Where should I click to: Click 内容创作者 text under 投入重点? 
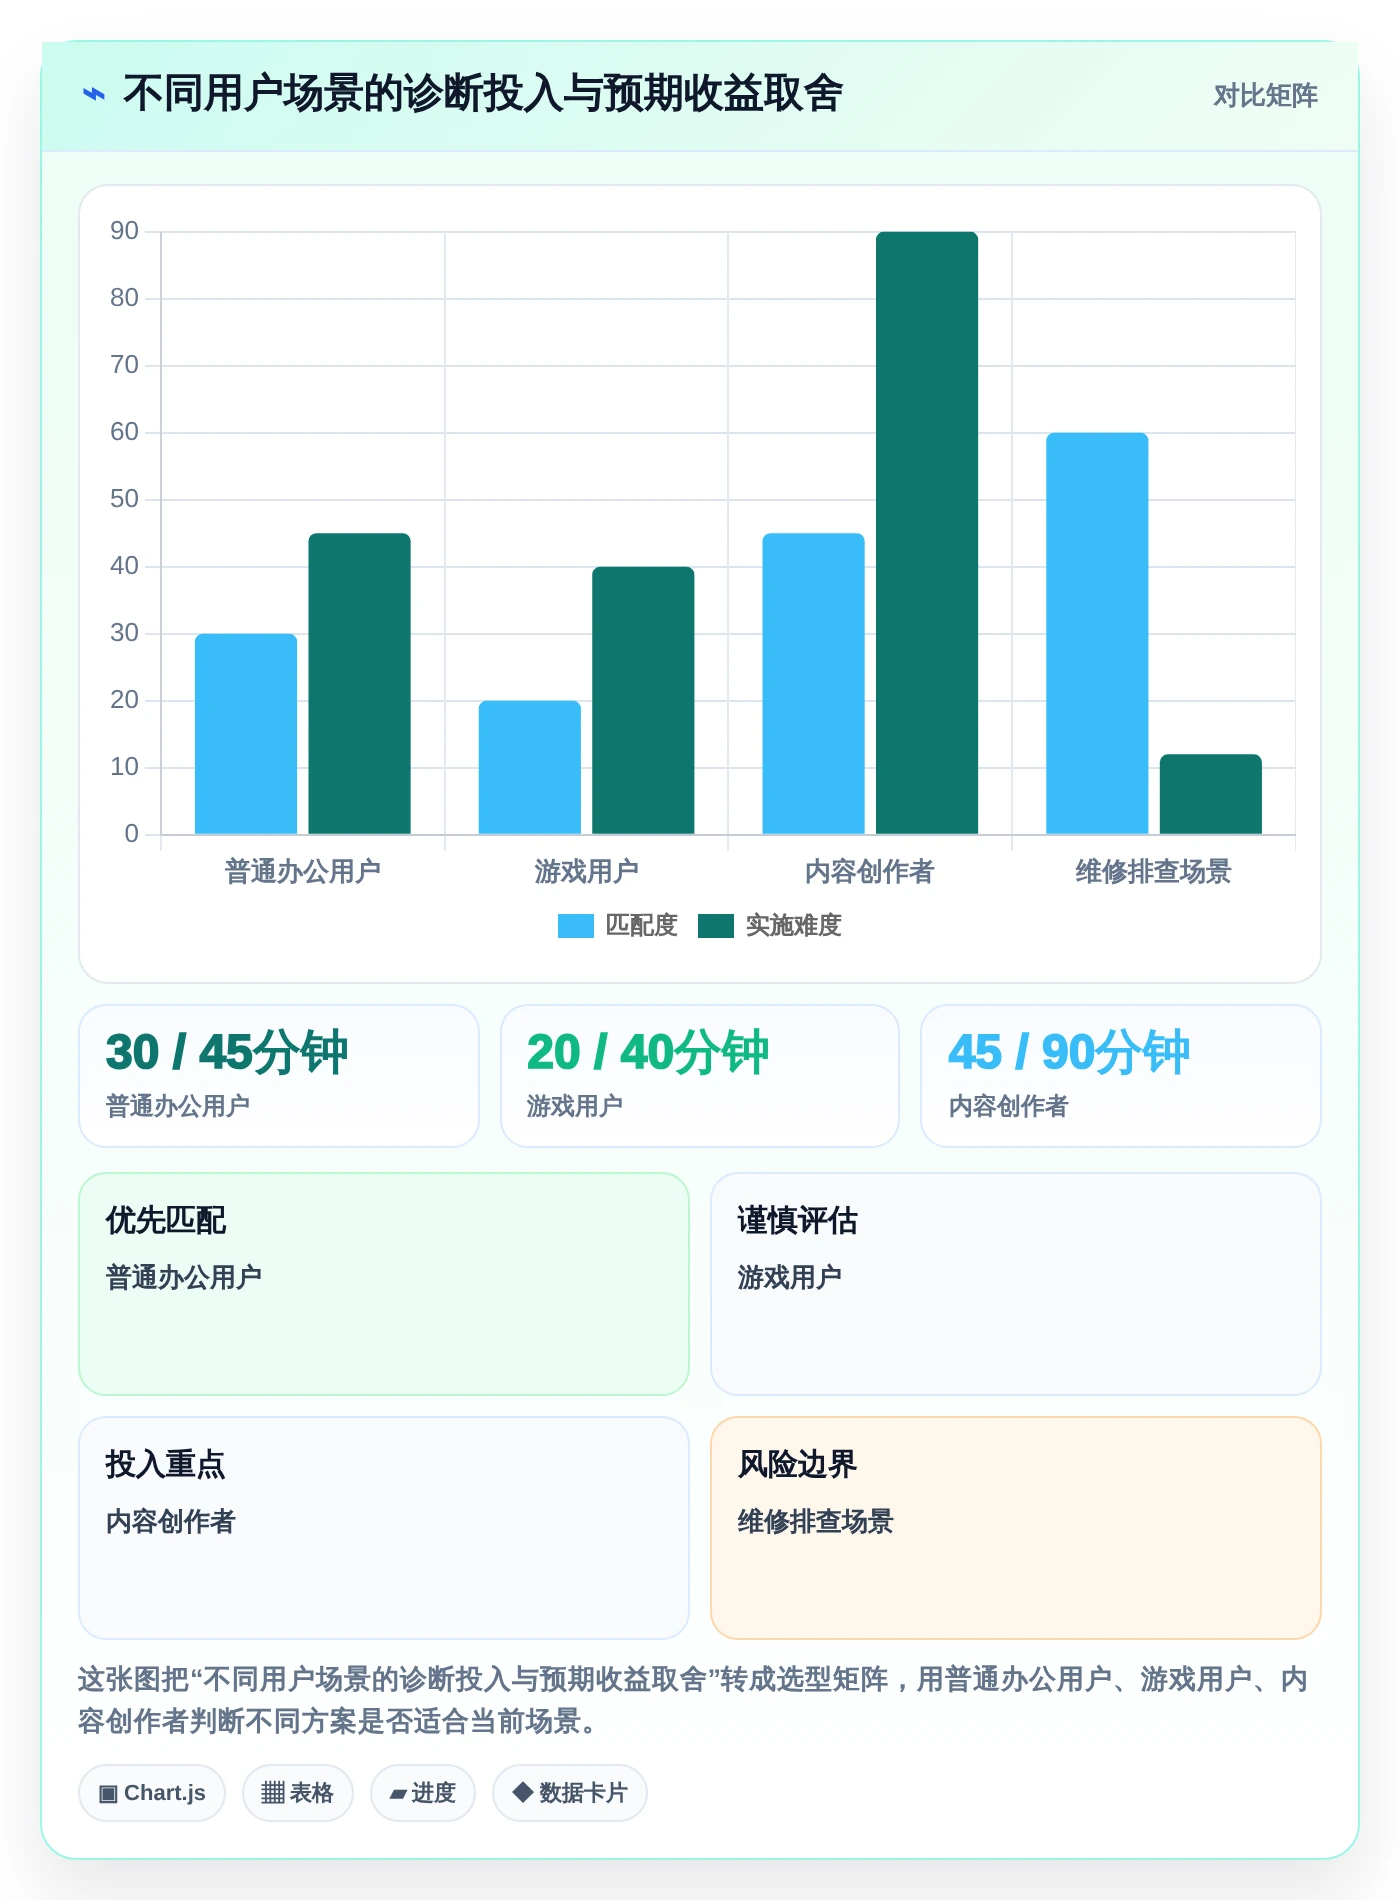click(x=171, y=1522)
